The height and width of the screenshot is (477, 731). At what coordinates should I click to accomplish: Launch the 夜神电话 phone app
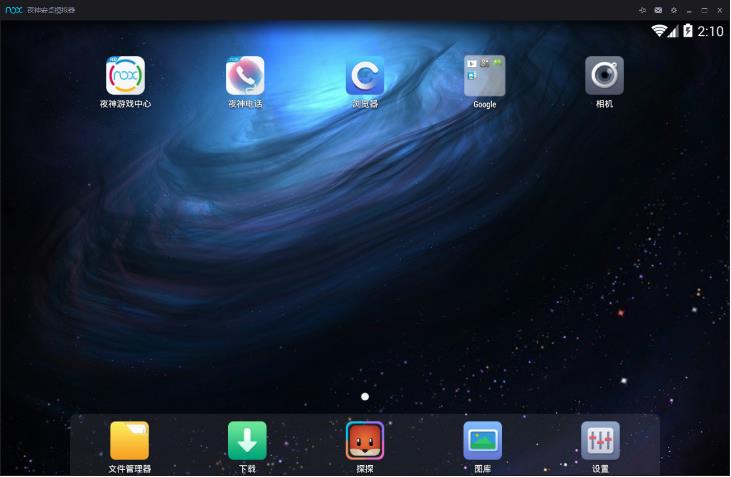coord(245,76)
